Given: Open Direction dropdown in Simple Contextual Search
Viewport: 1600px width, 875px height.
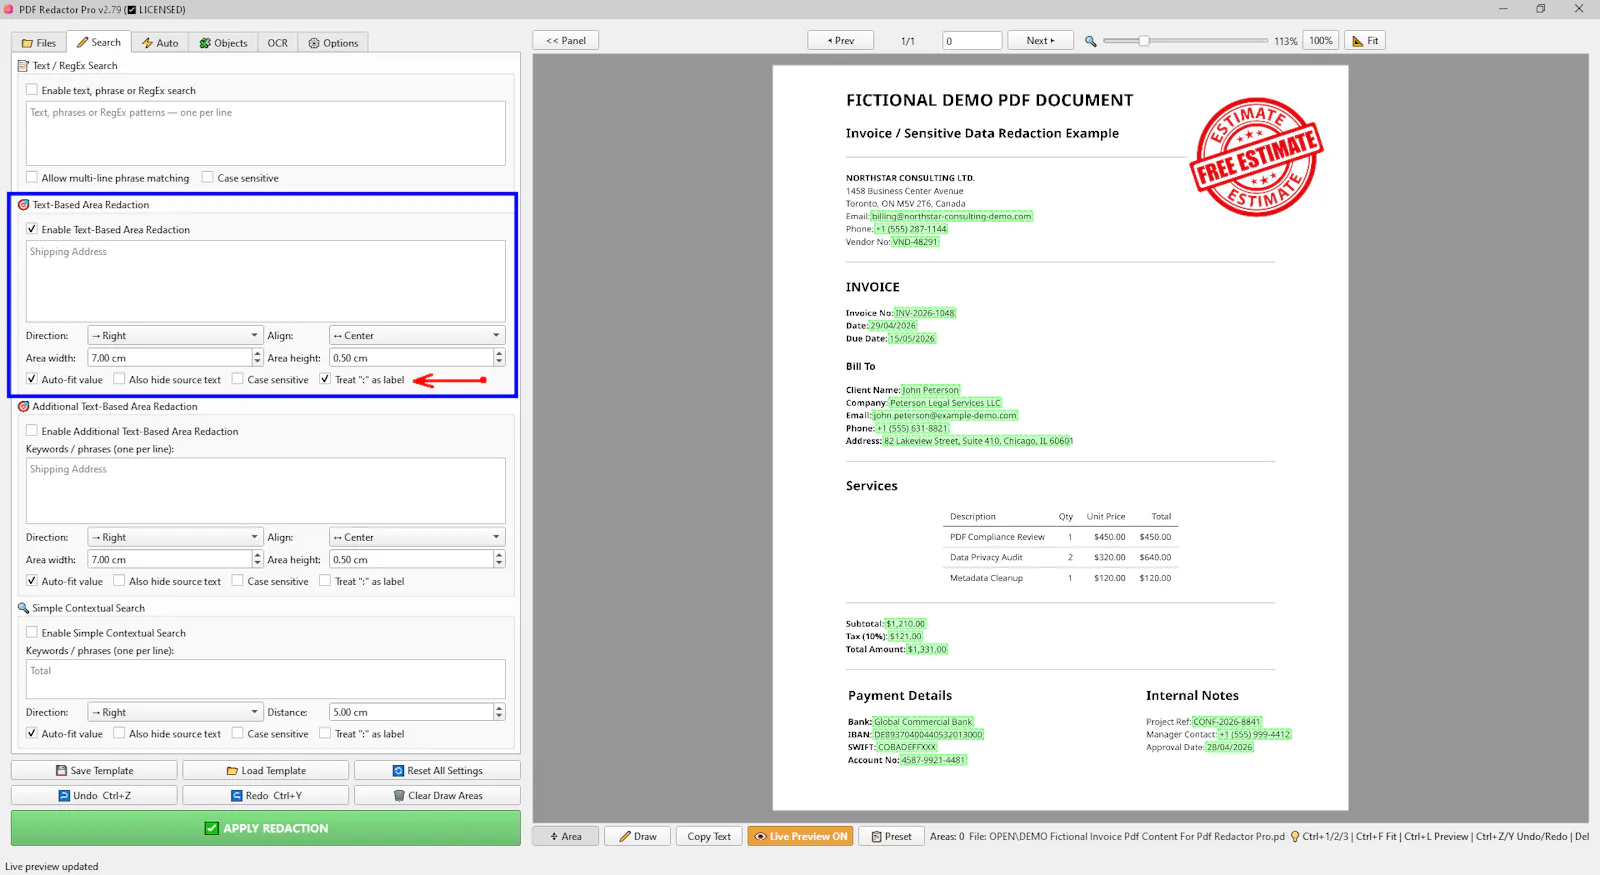Looking at the screenshot, I should 175,712.
